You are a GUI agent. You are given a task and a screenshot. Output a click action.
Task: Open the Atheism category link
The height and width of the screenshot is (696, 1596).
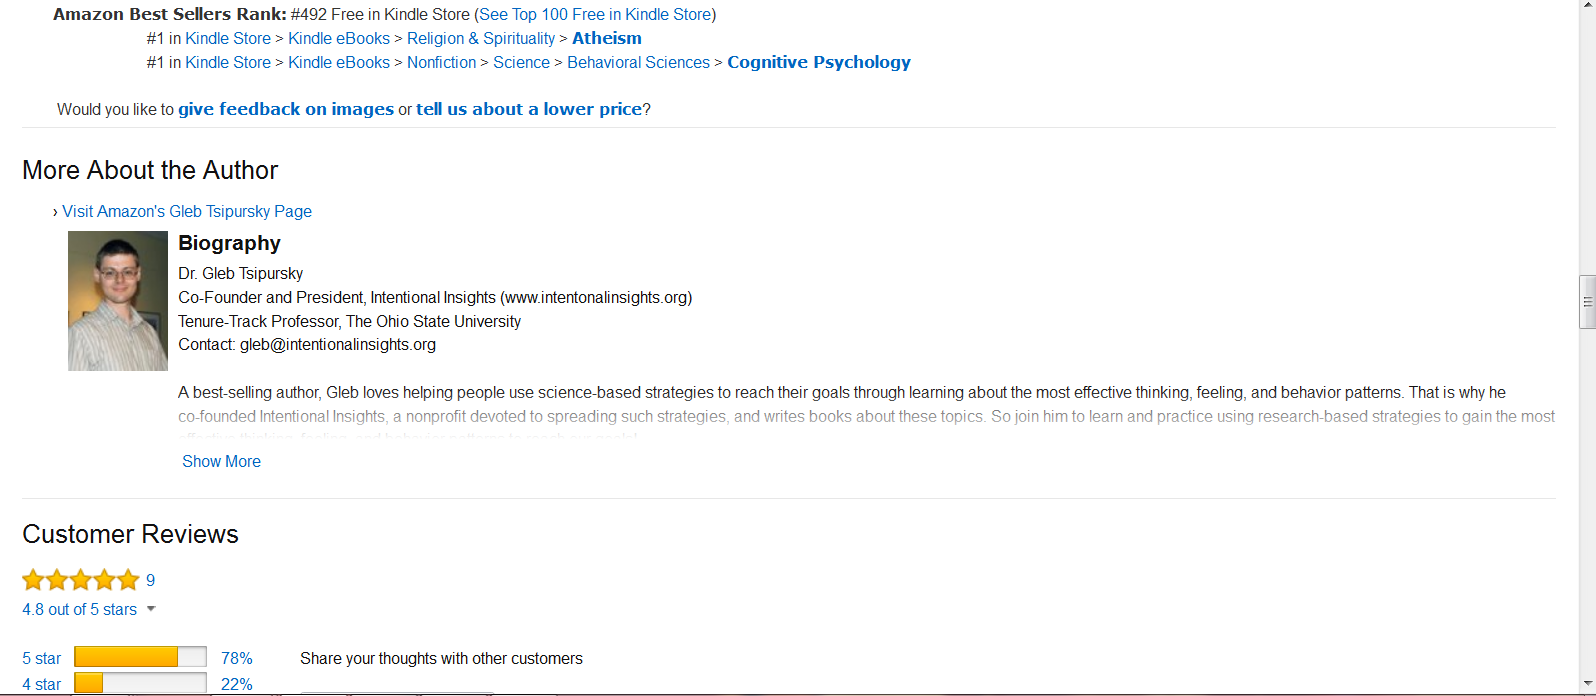(606, 38)
